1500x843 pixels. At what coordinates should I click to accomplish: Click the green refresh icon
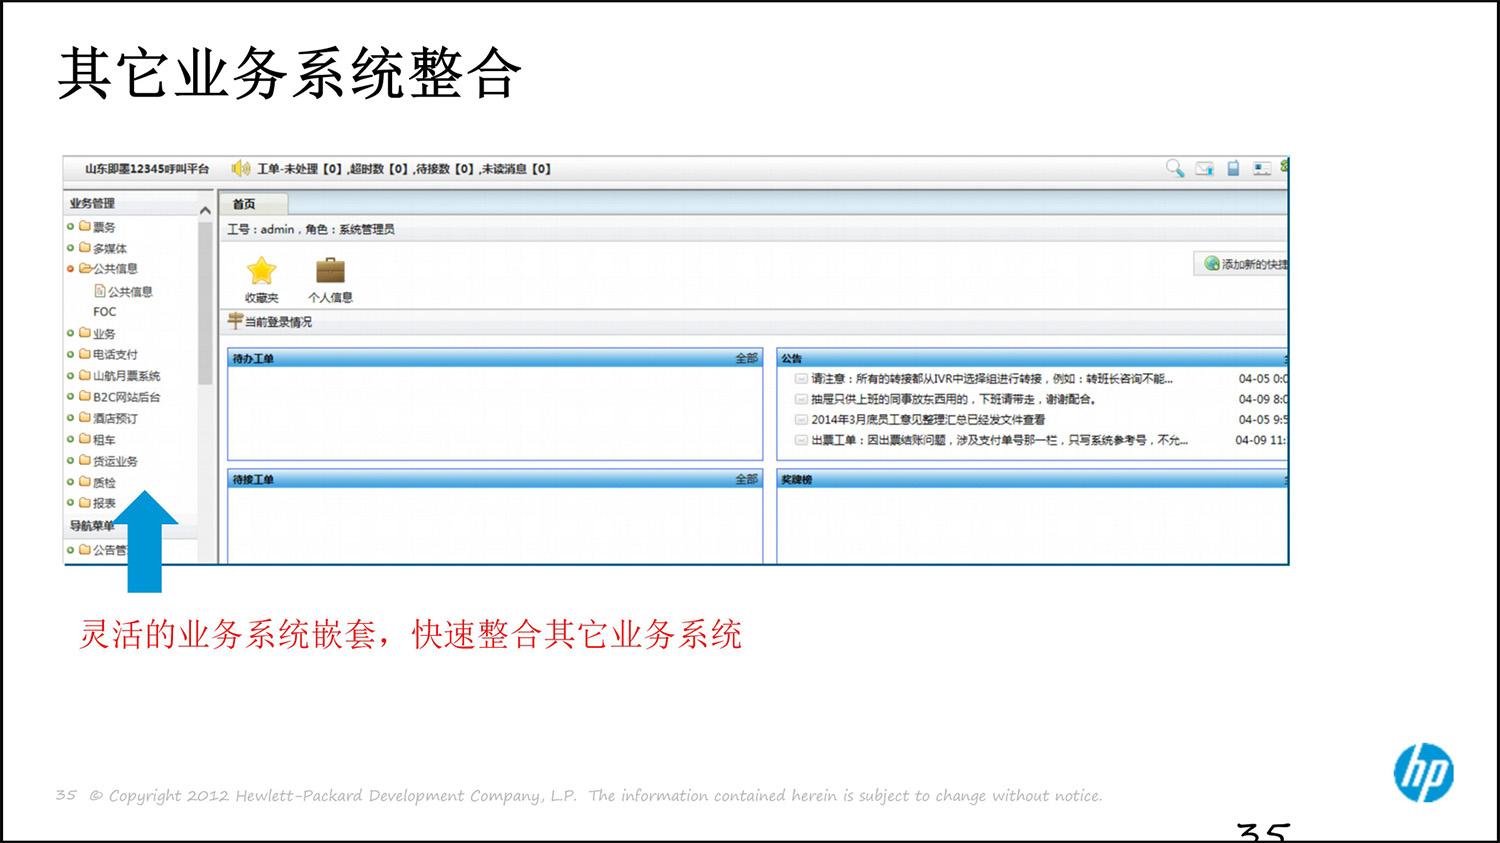point(1286,168)
